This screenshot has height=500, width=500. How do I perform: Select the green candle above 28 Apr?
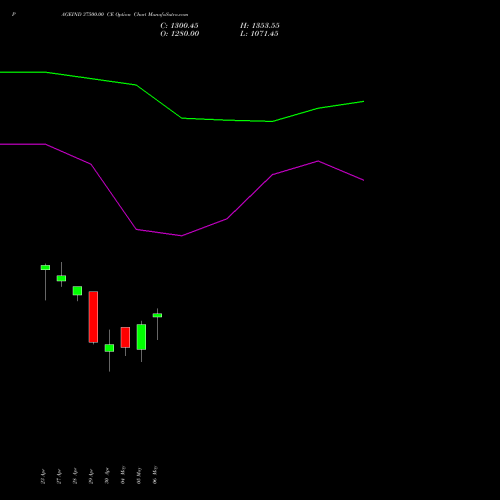(x=77, y=290)
